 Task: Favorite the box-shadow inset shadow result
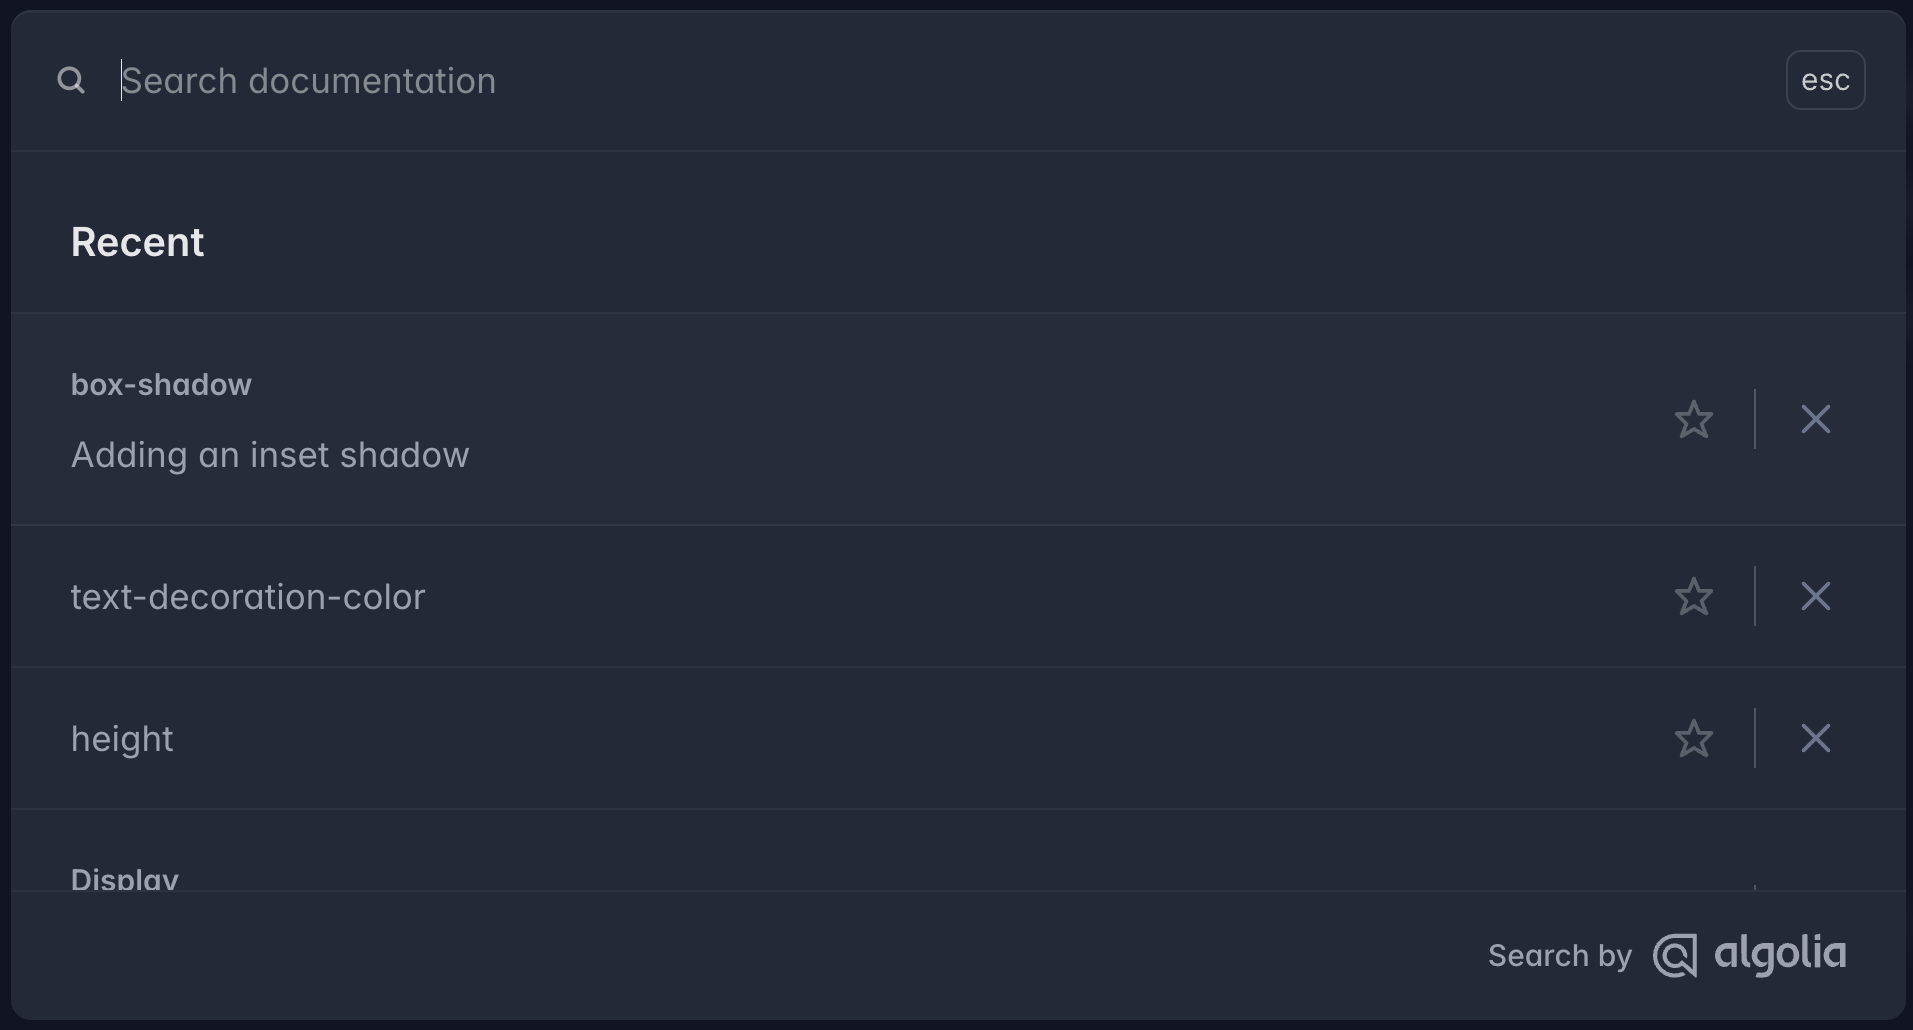(1693, 420)
